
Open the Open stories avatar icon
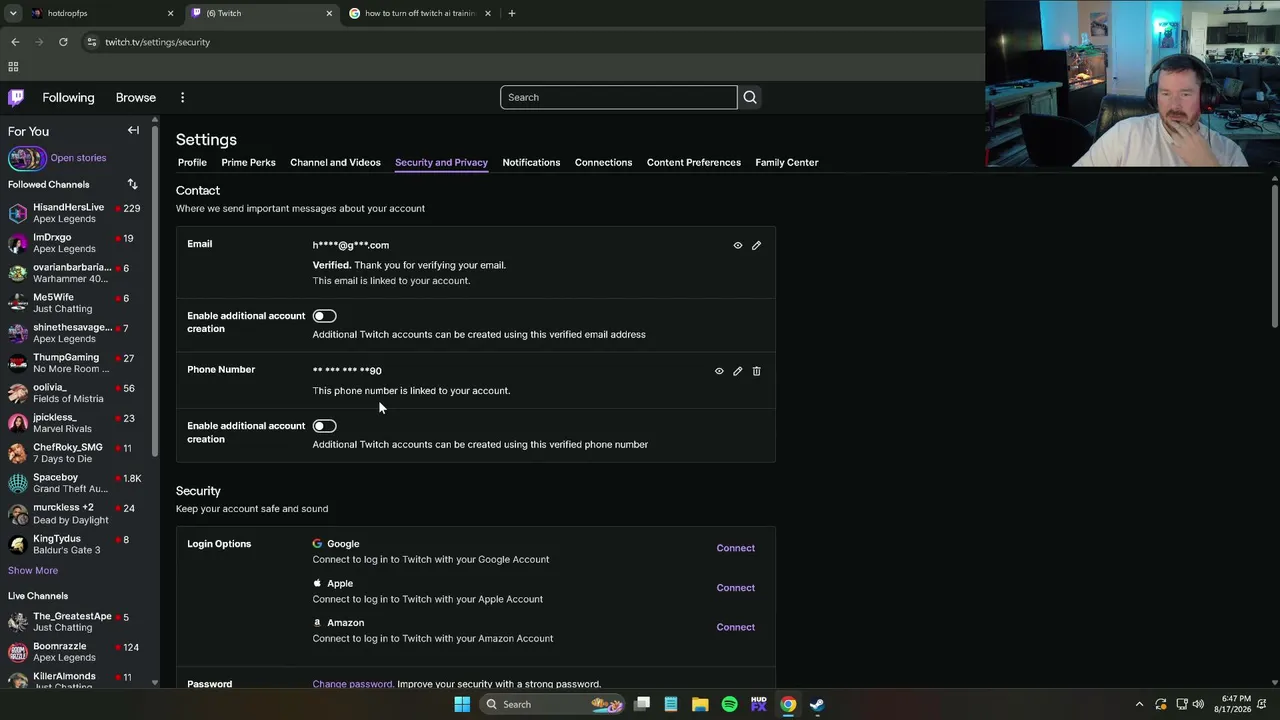[x=27, y=158]
